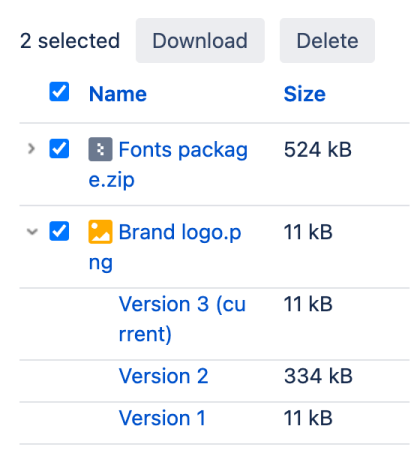
Task: Sort attachments by Size column
Action: [x=305, y=94]
